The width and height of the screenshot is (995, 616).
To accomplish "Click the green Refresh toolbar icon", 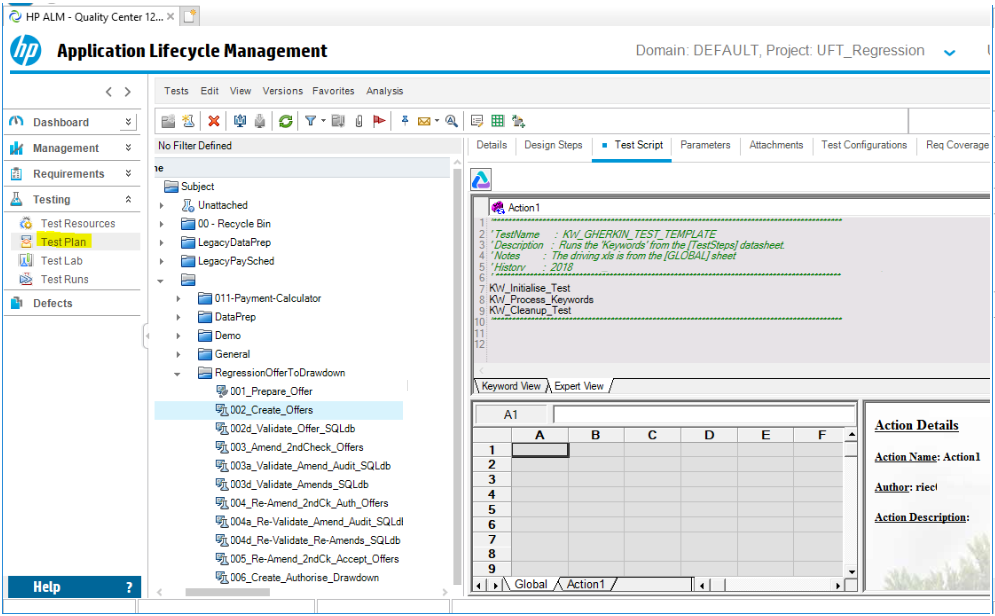I will pyautogui.click(x=286, y=121).
